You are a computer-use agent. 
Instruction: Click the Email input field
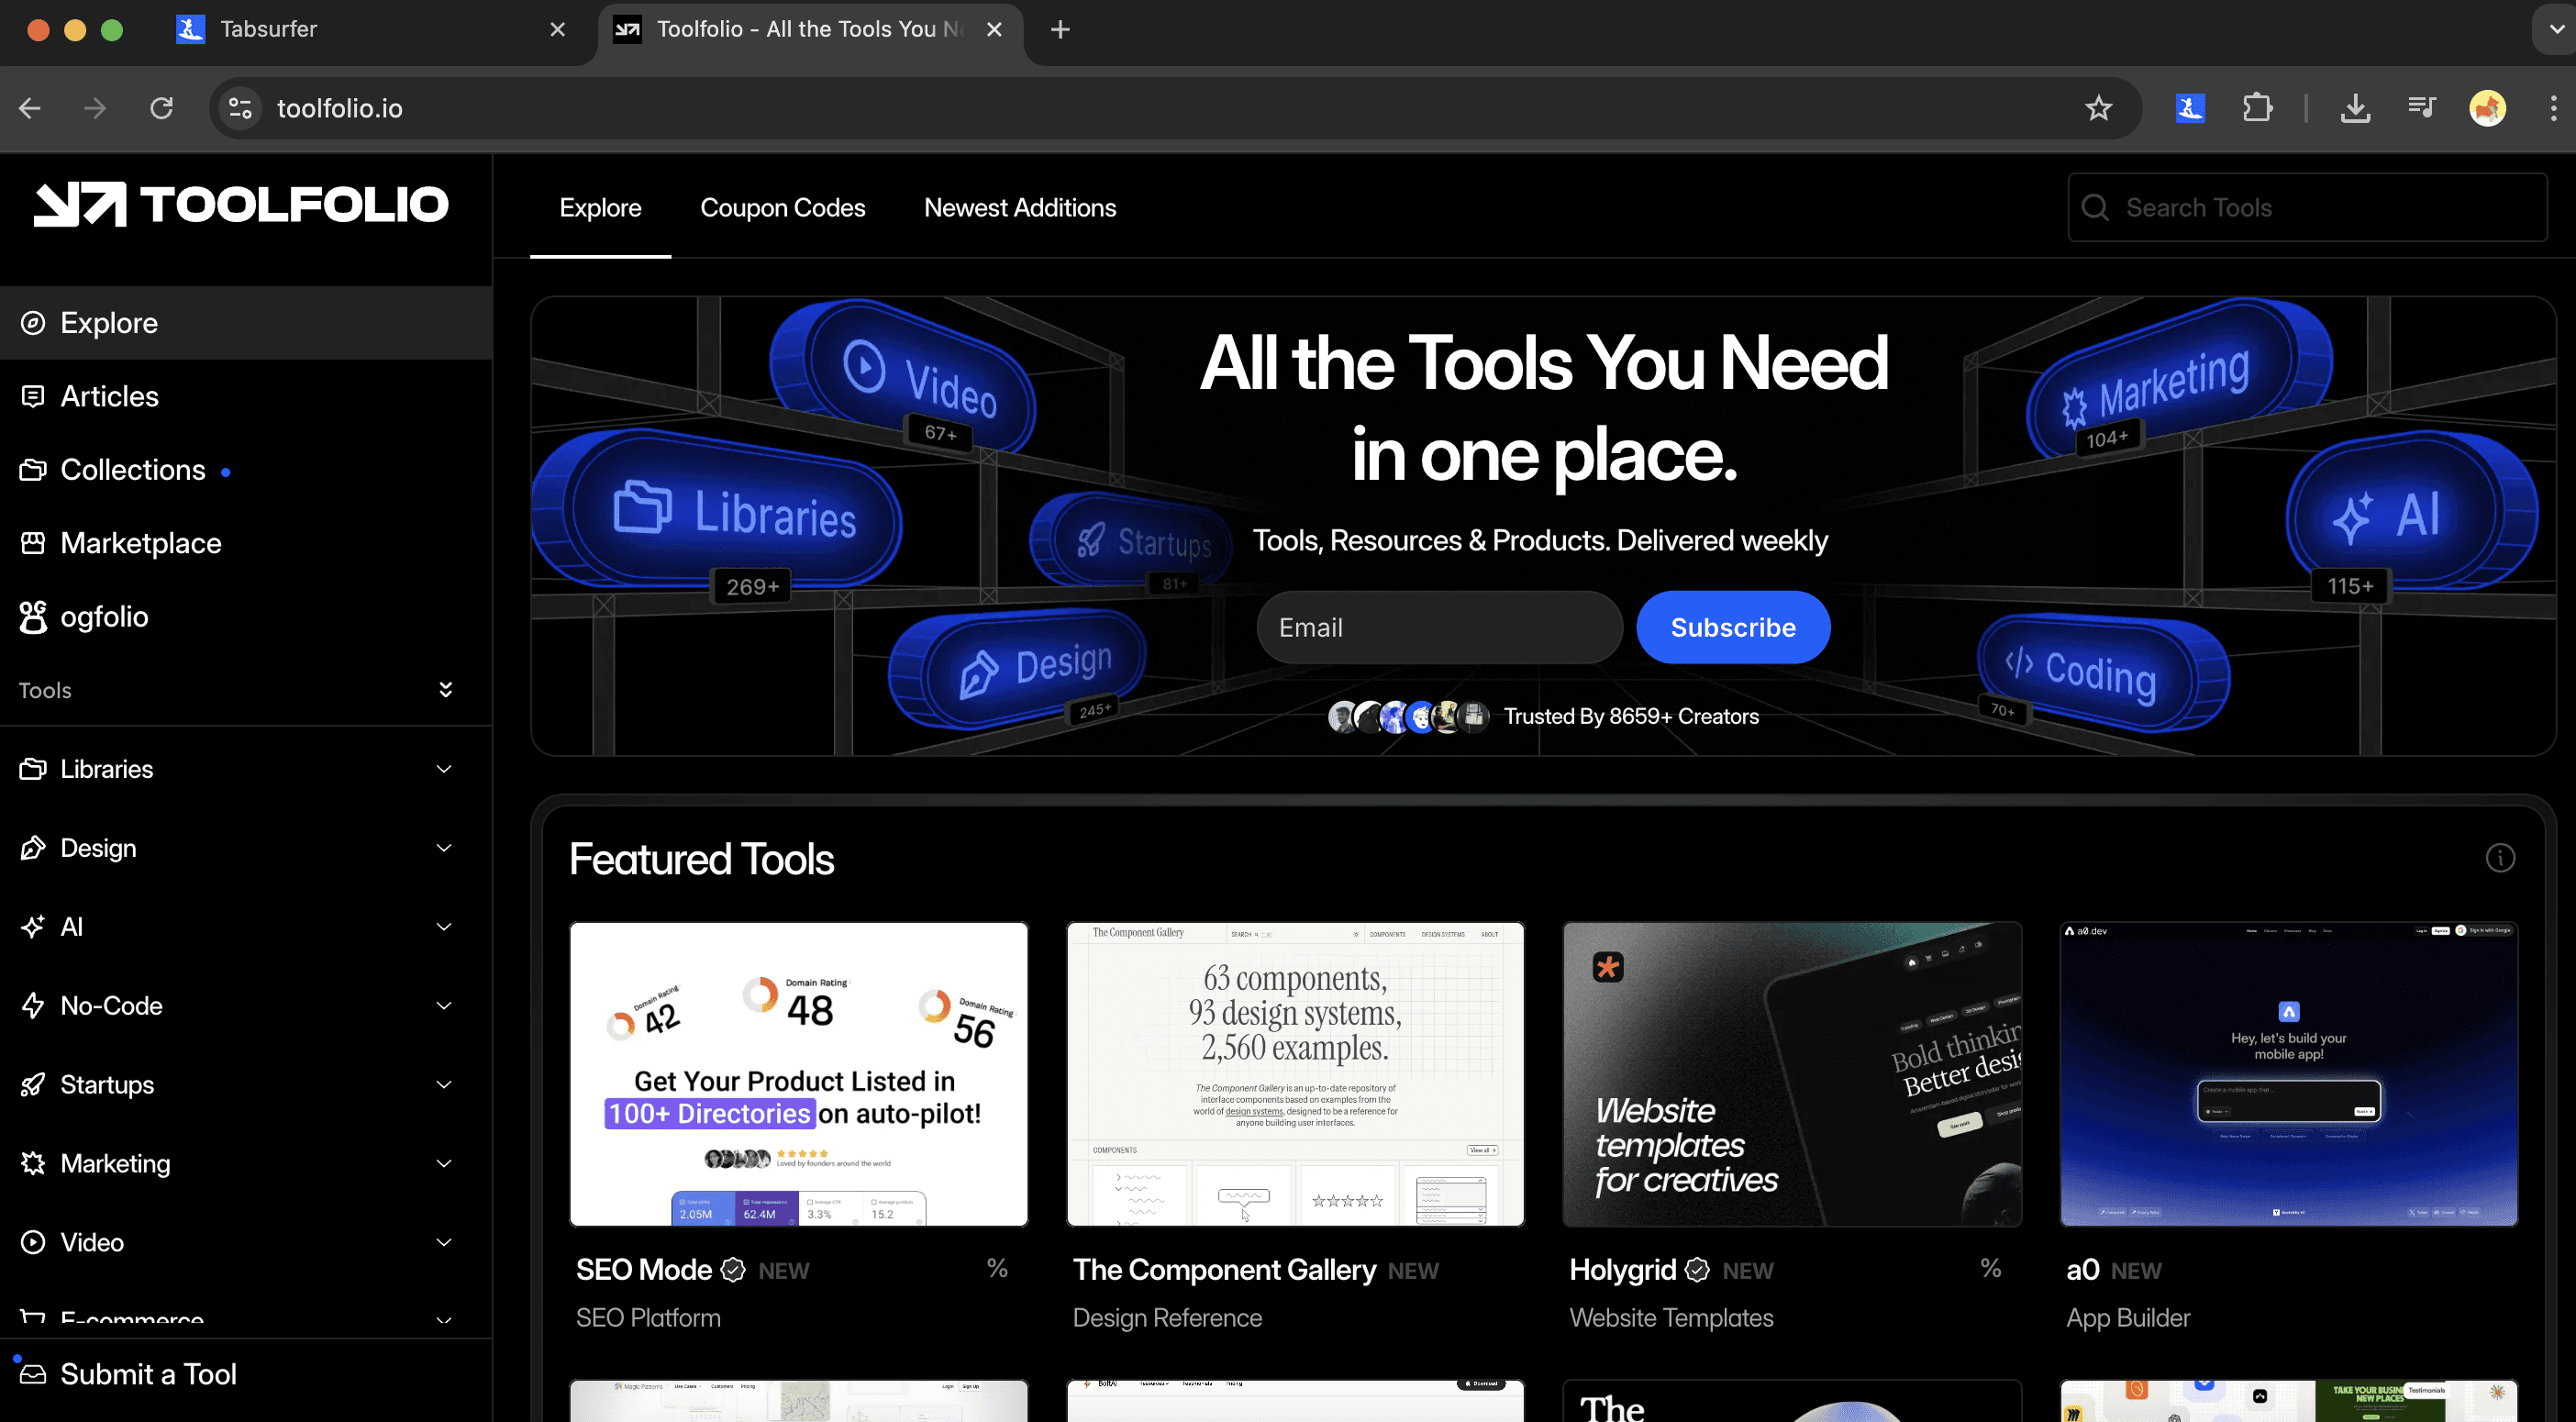(x=1439, y=628)
